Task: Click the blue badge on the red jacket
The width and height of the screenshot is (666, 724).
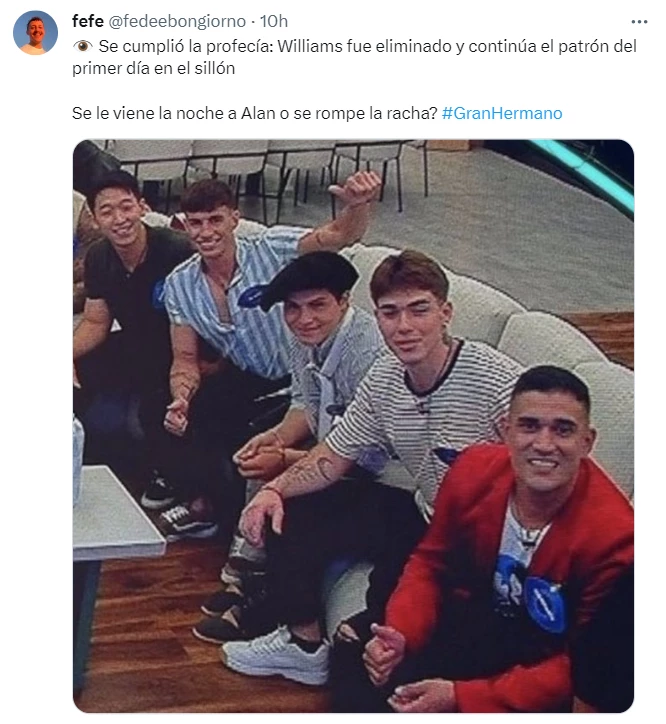Action: (x=545, y=604)
